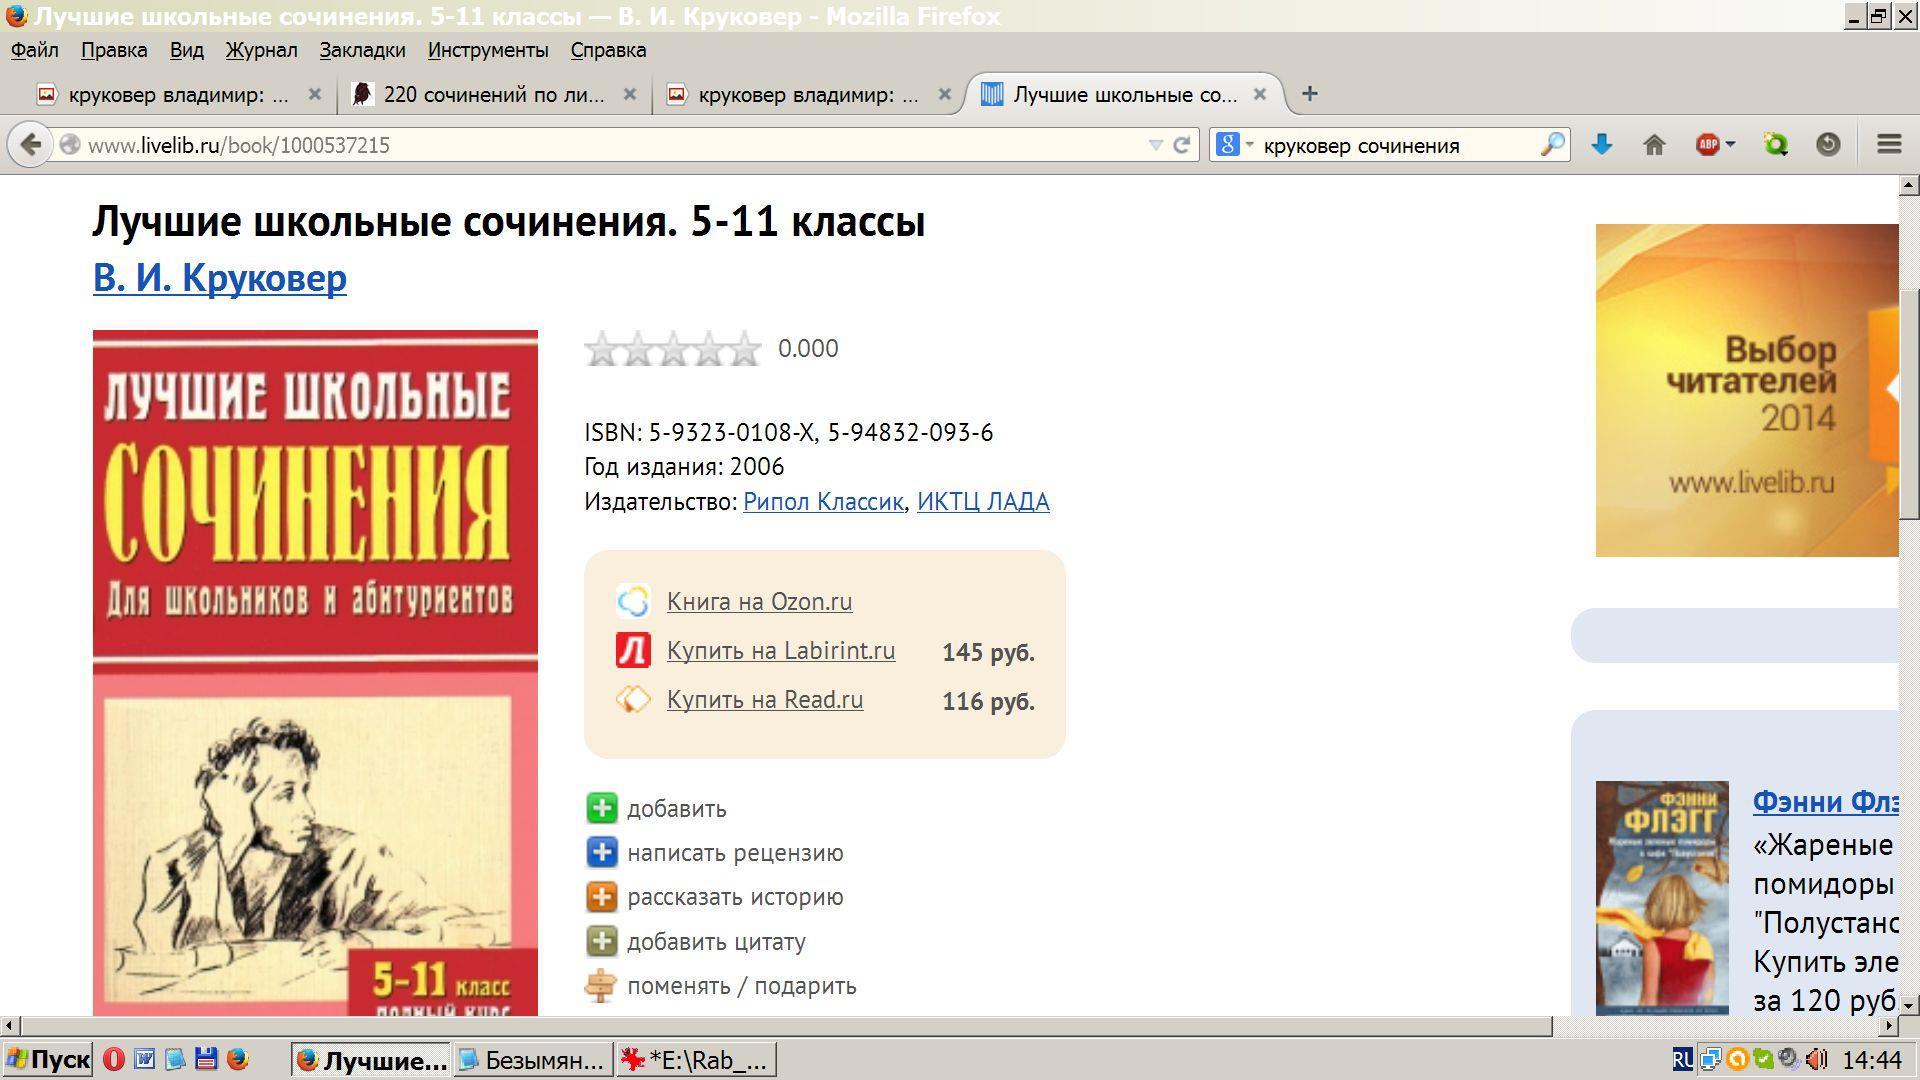Open the Закладки menu

(x=362, y=50)
